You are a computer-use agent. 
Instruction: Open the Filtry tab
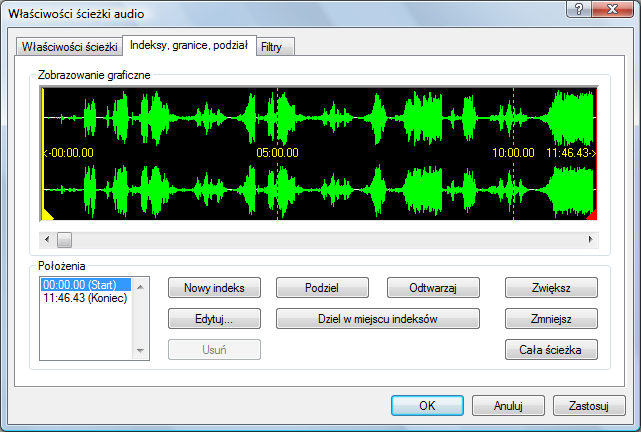(275, 47)
